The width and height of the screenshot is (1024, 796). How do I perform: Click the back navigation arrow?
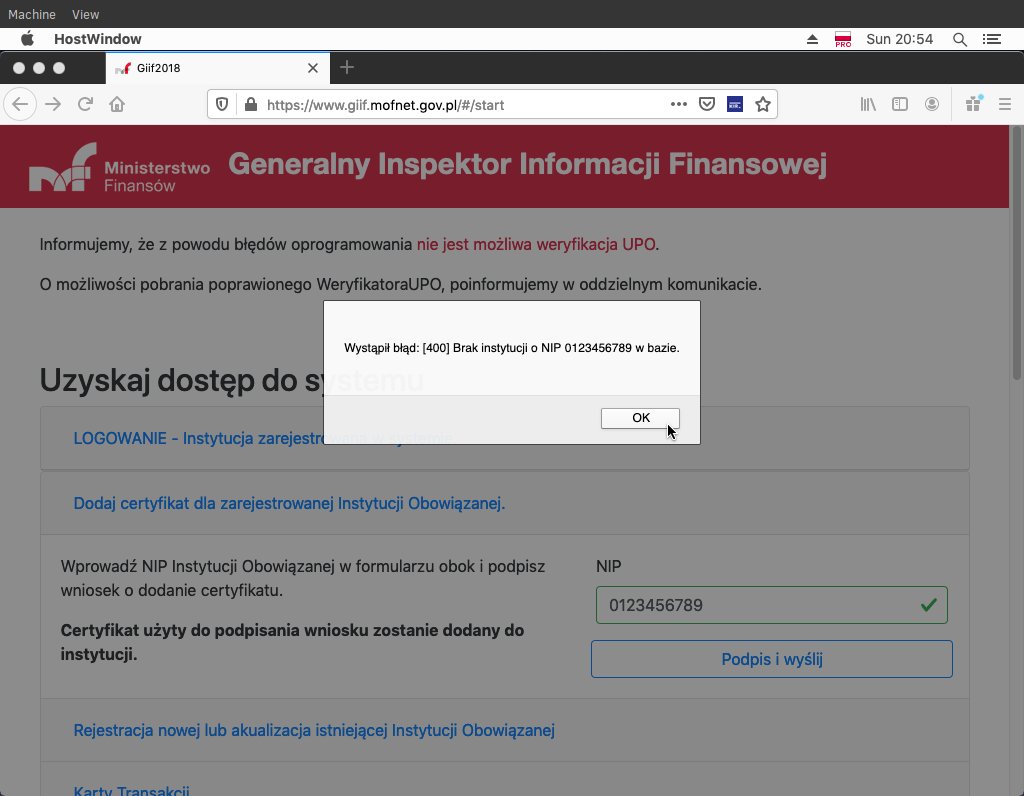tap(21, 104)
